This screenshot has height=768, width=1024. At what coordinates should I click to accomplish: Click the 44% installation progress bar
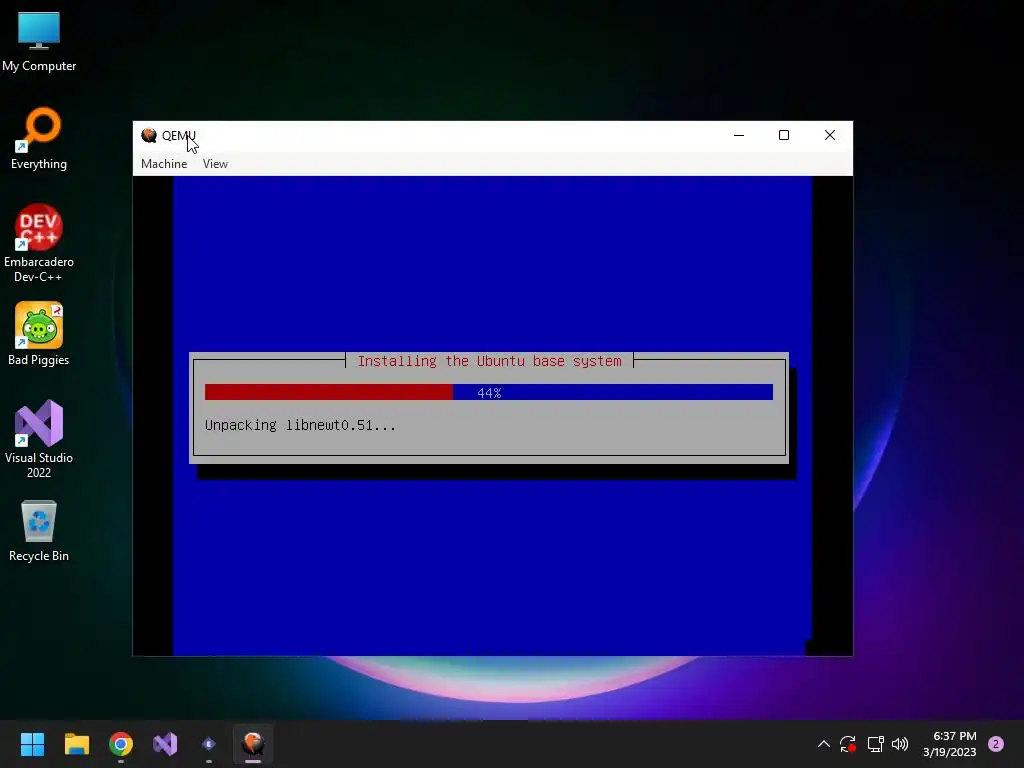point(488,392)
